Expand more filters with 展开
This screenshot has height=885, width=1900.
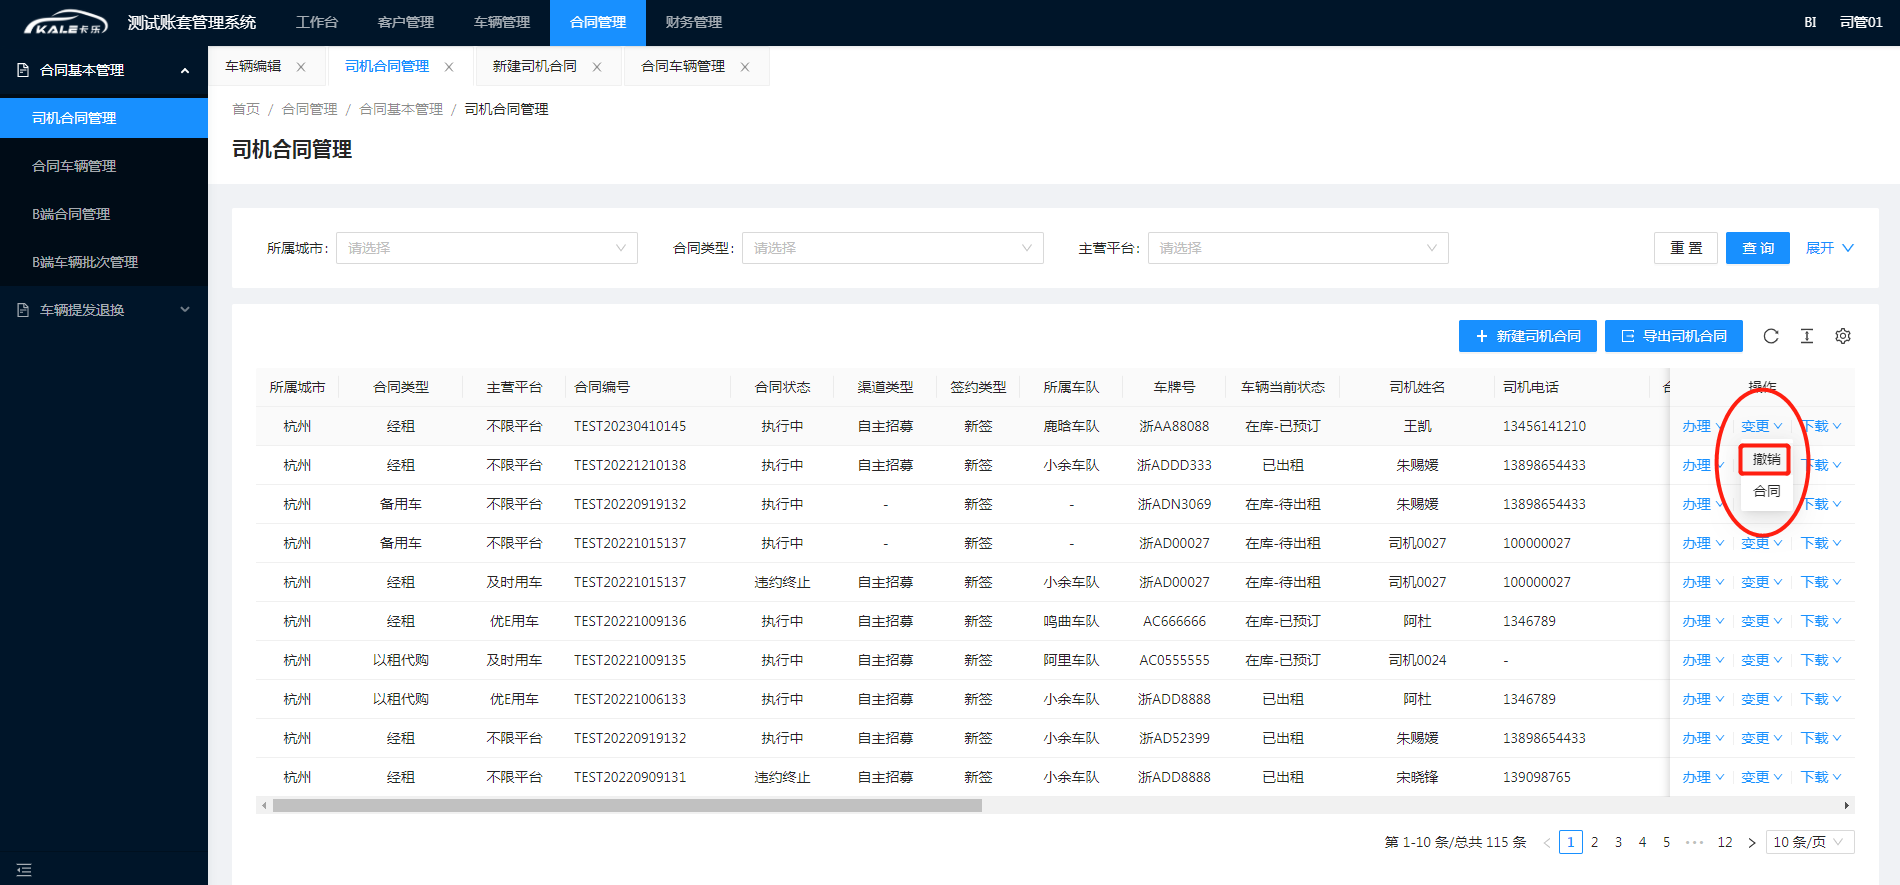(1829, 248)
